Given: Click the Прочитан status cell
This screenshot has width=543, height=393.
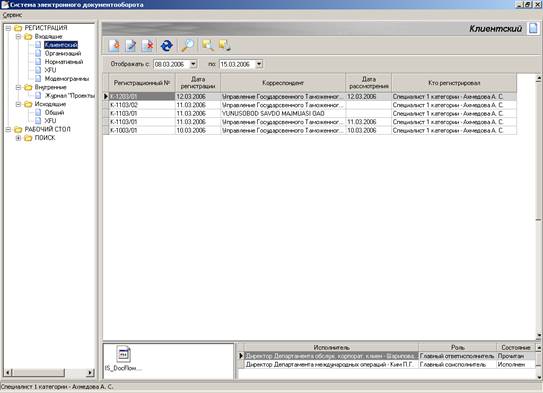Looking at the screenshot, I should 516,356.
